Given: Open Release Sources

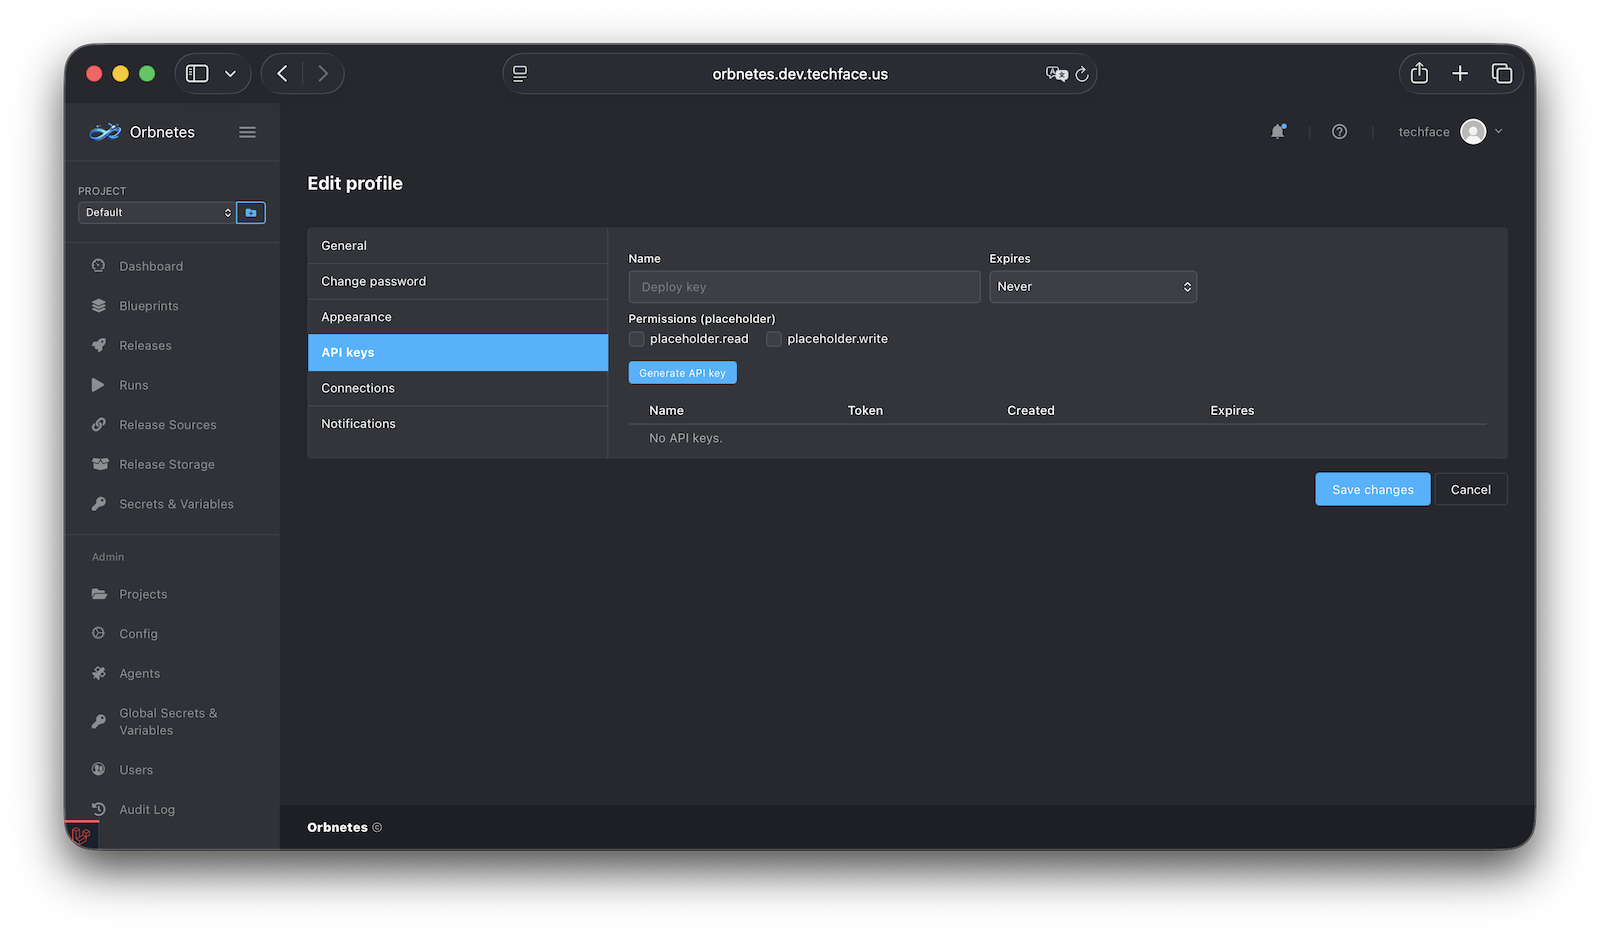Looking at the screenshot, I should [167, 424].
